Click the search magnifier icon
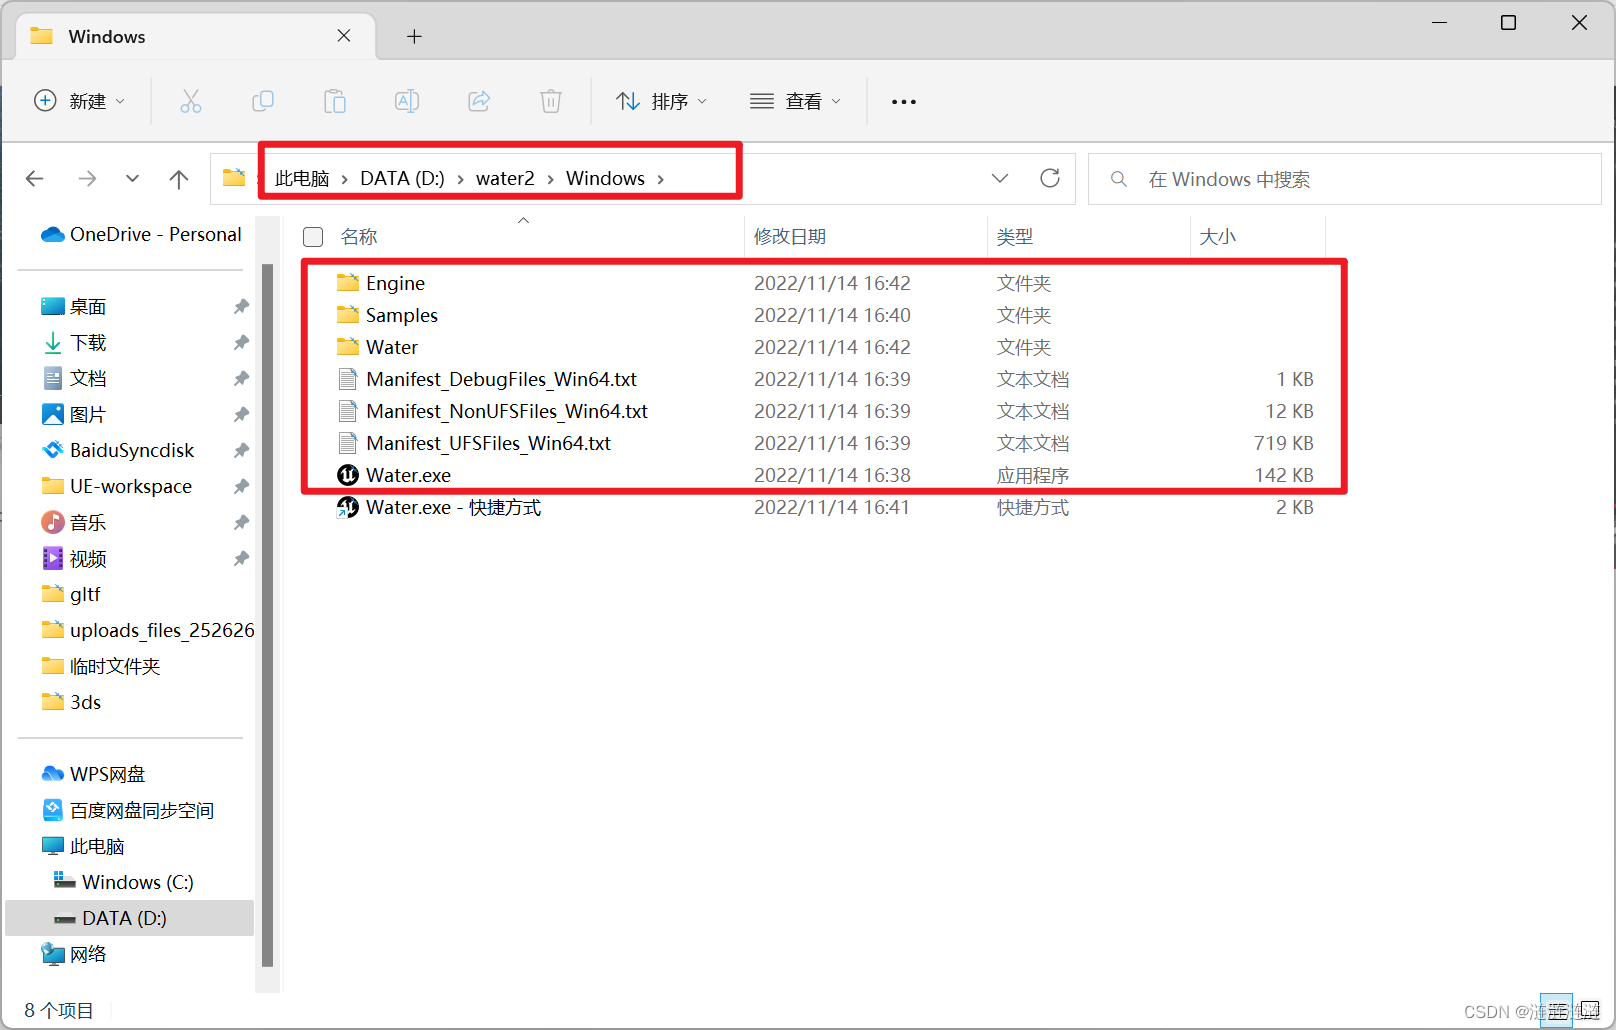This screenshot has width=1616, height=1030. point(1119,179)
